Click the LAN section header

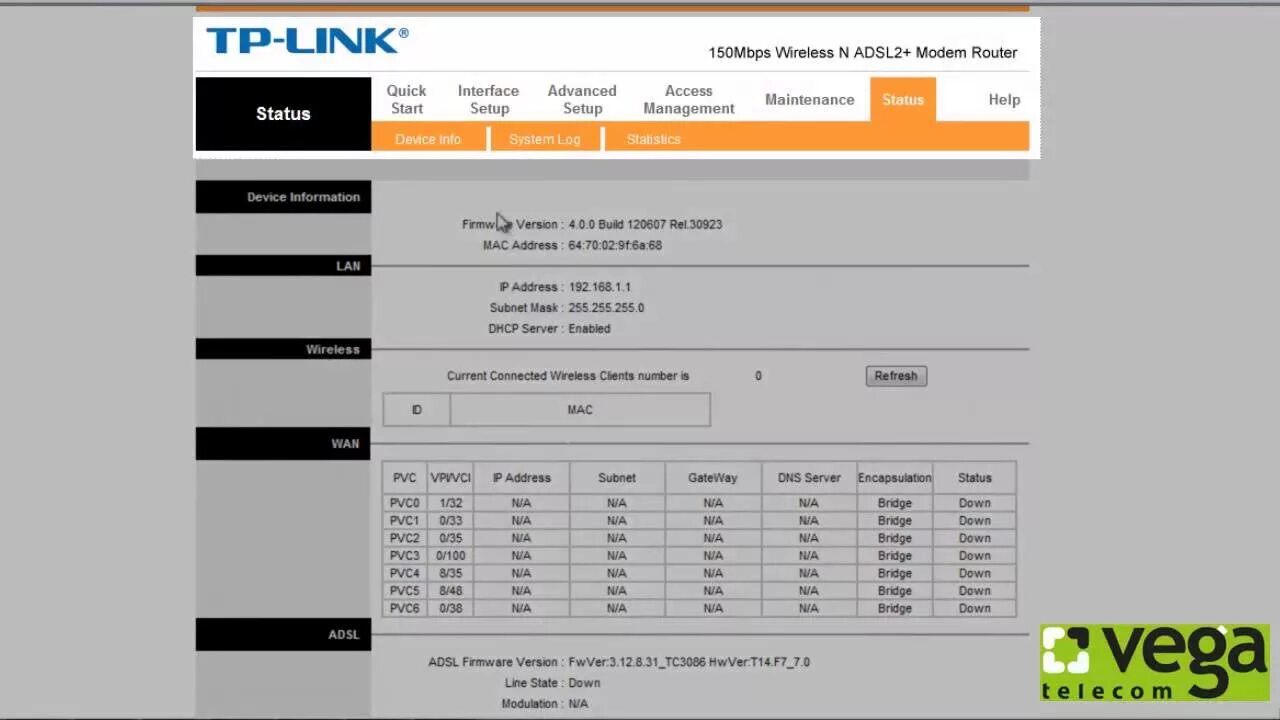click(x=283, y=265)
